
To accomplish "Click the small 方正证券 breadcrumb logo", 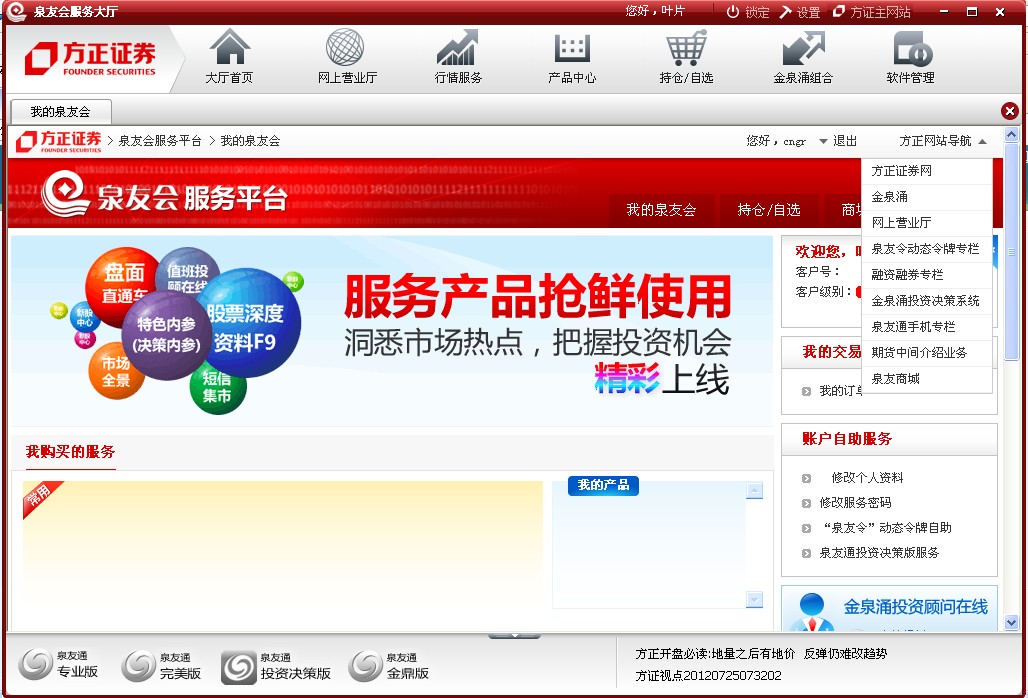I will [x=59, y=141].
